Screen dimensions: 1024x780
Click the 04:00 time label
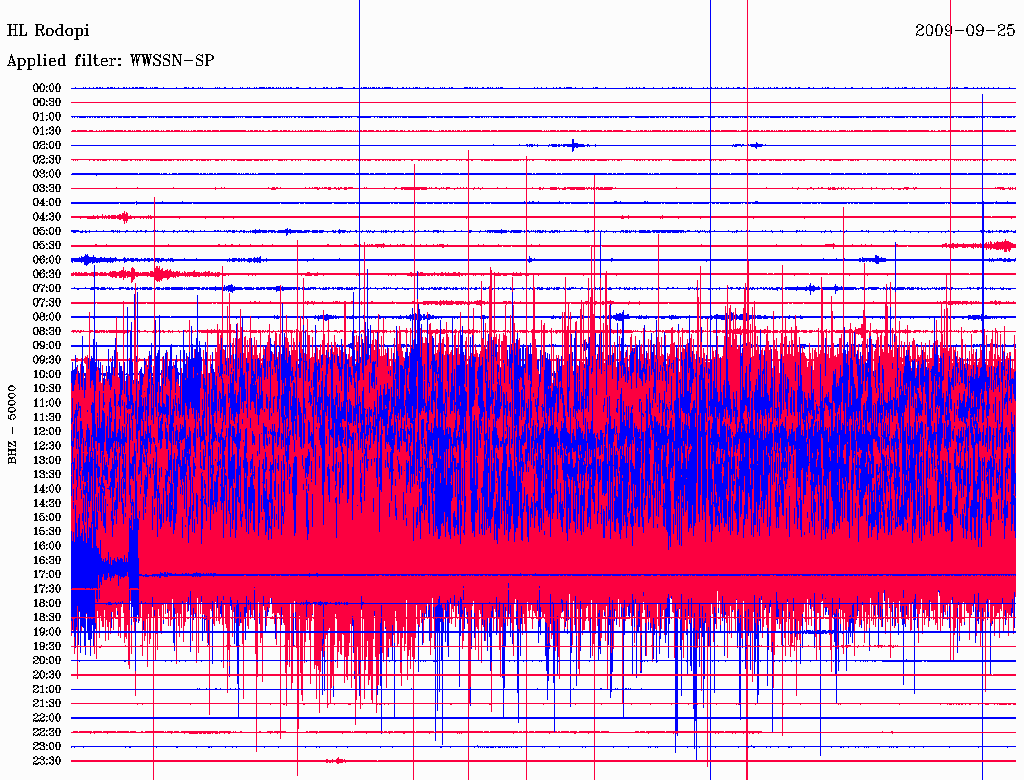pos(46,203)
